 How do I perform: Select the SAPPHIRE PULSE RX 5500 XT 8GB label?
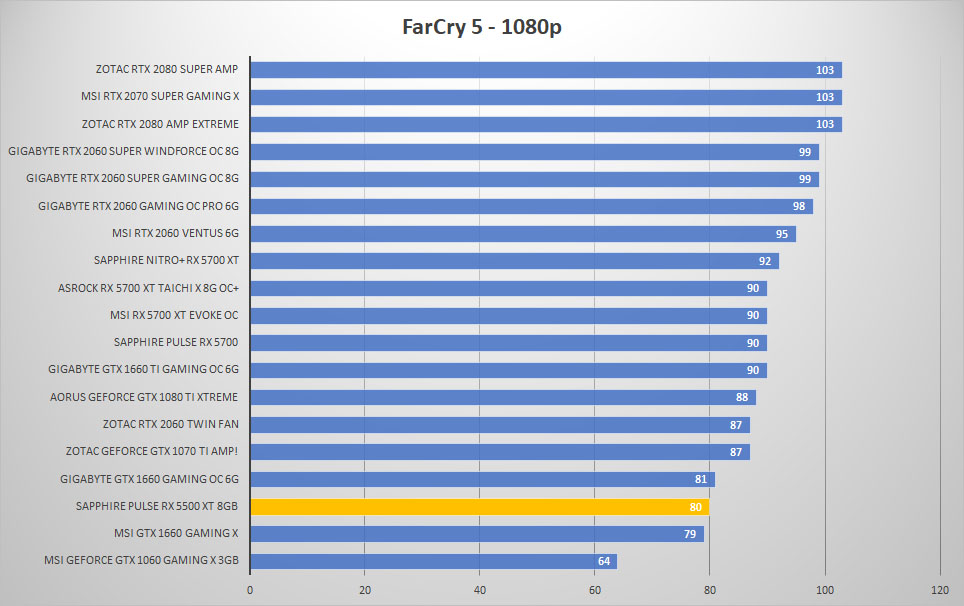[x=157, y=506]
